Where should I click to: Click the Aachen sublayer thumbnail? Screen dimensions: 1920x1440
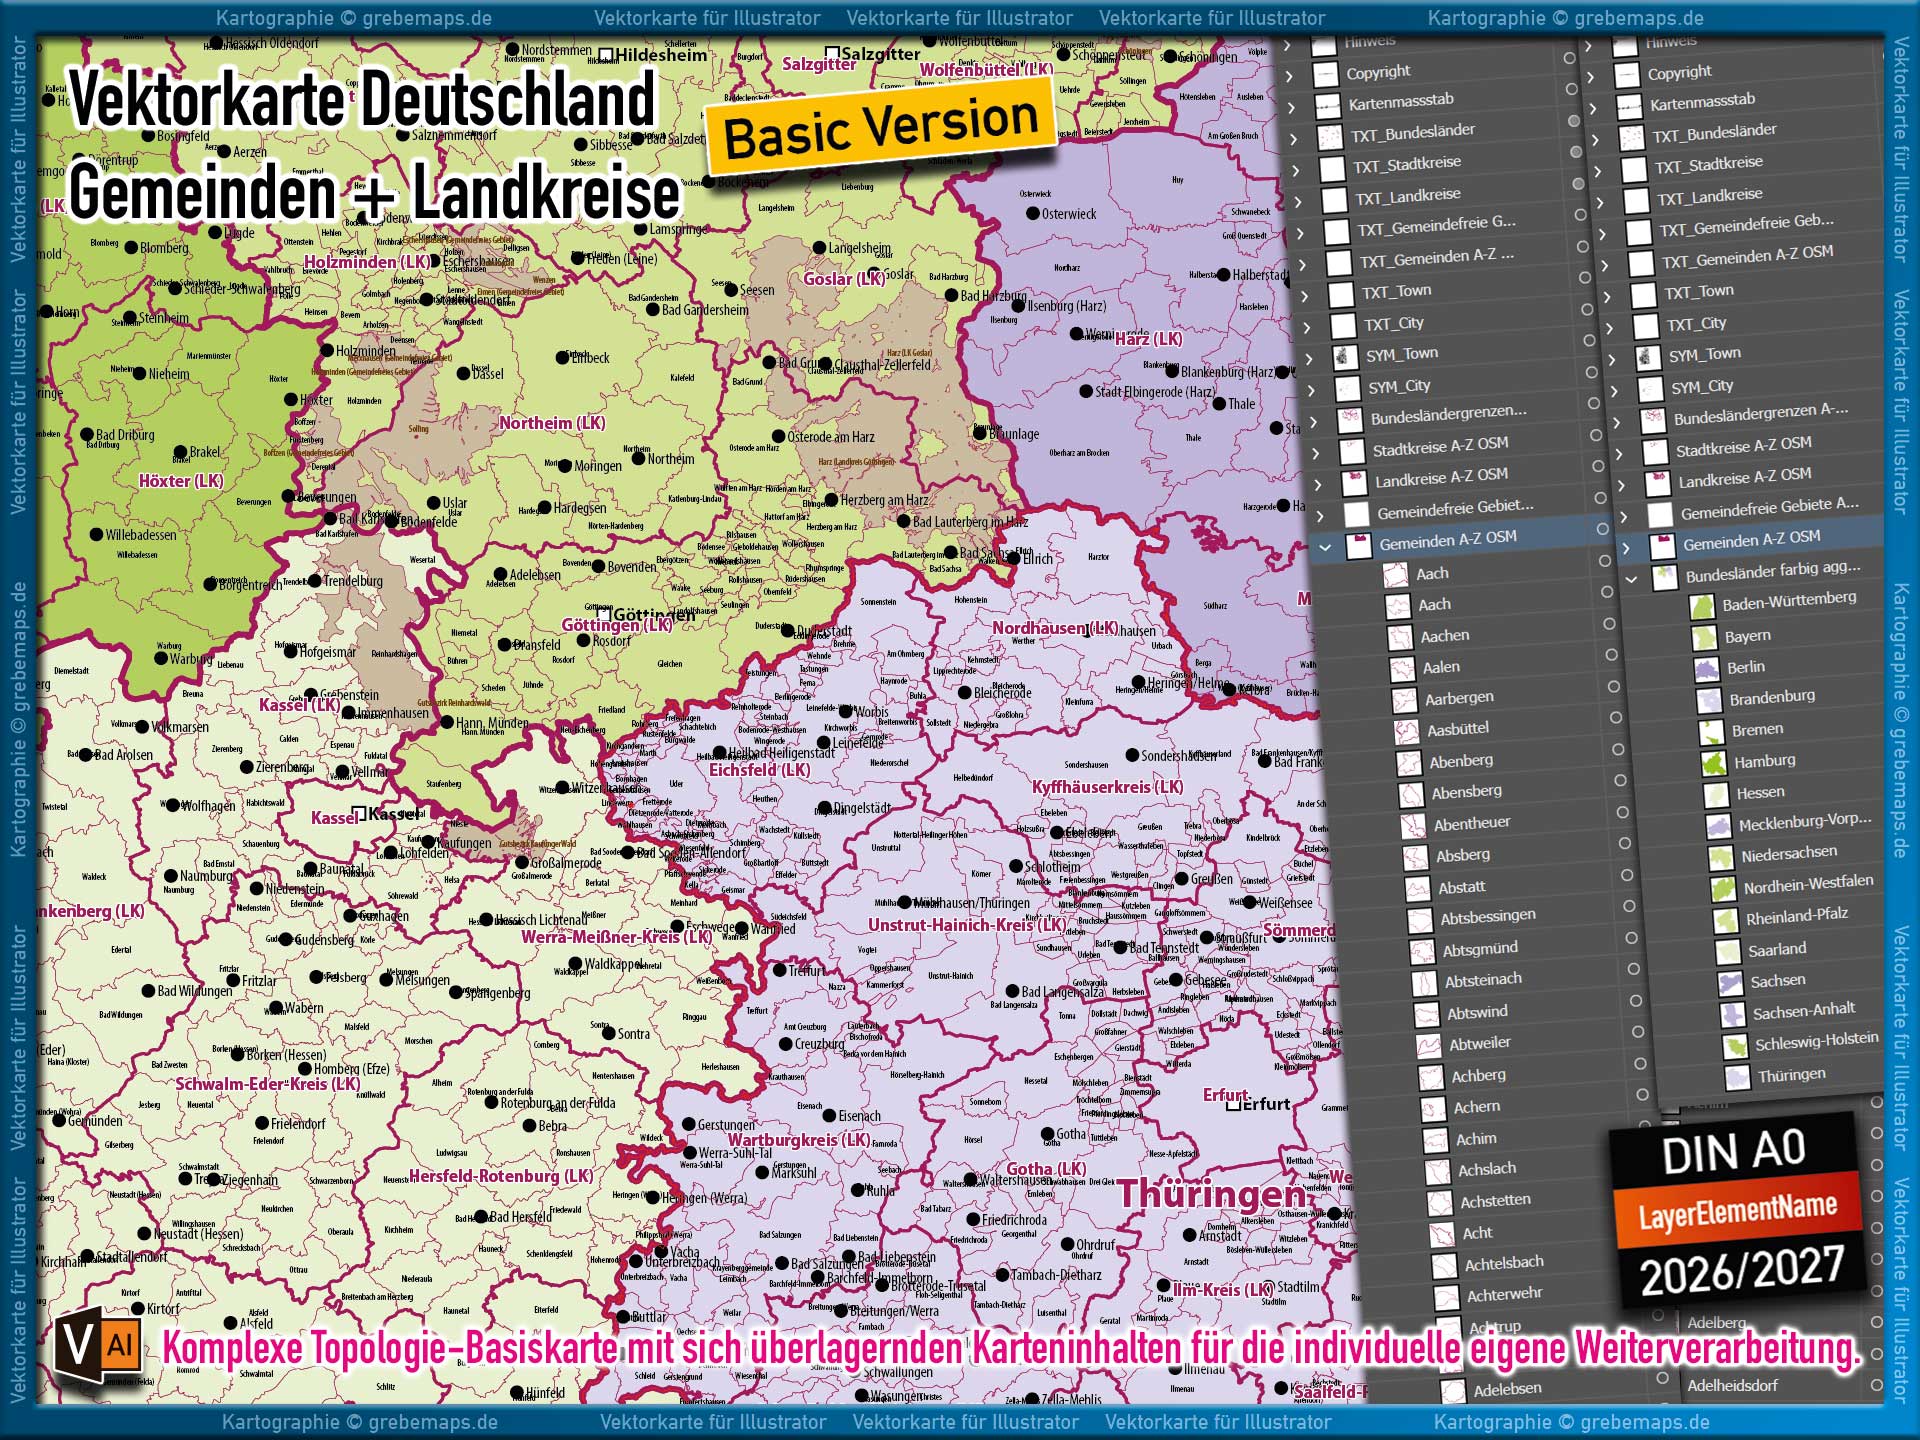point(1400,638)
